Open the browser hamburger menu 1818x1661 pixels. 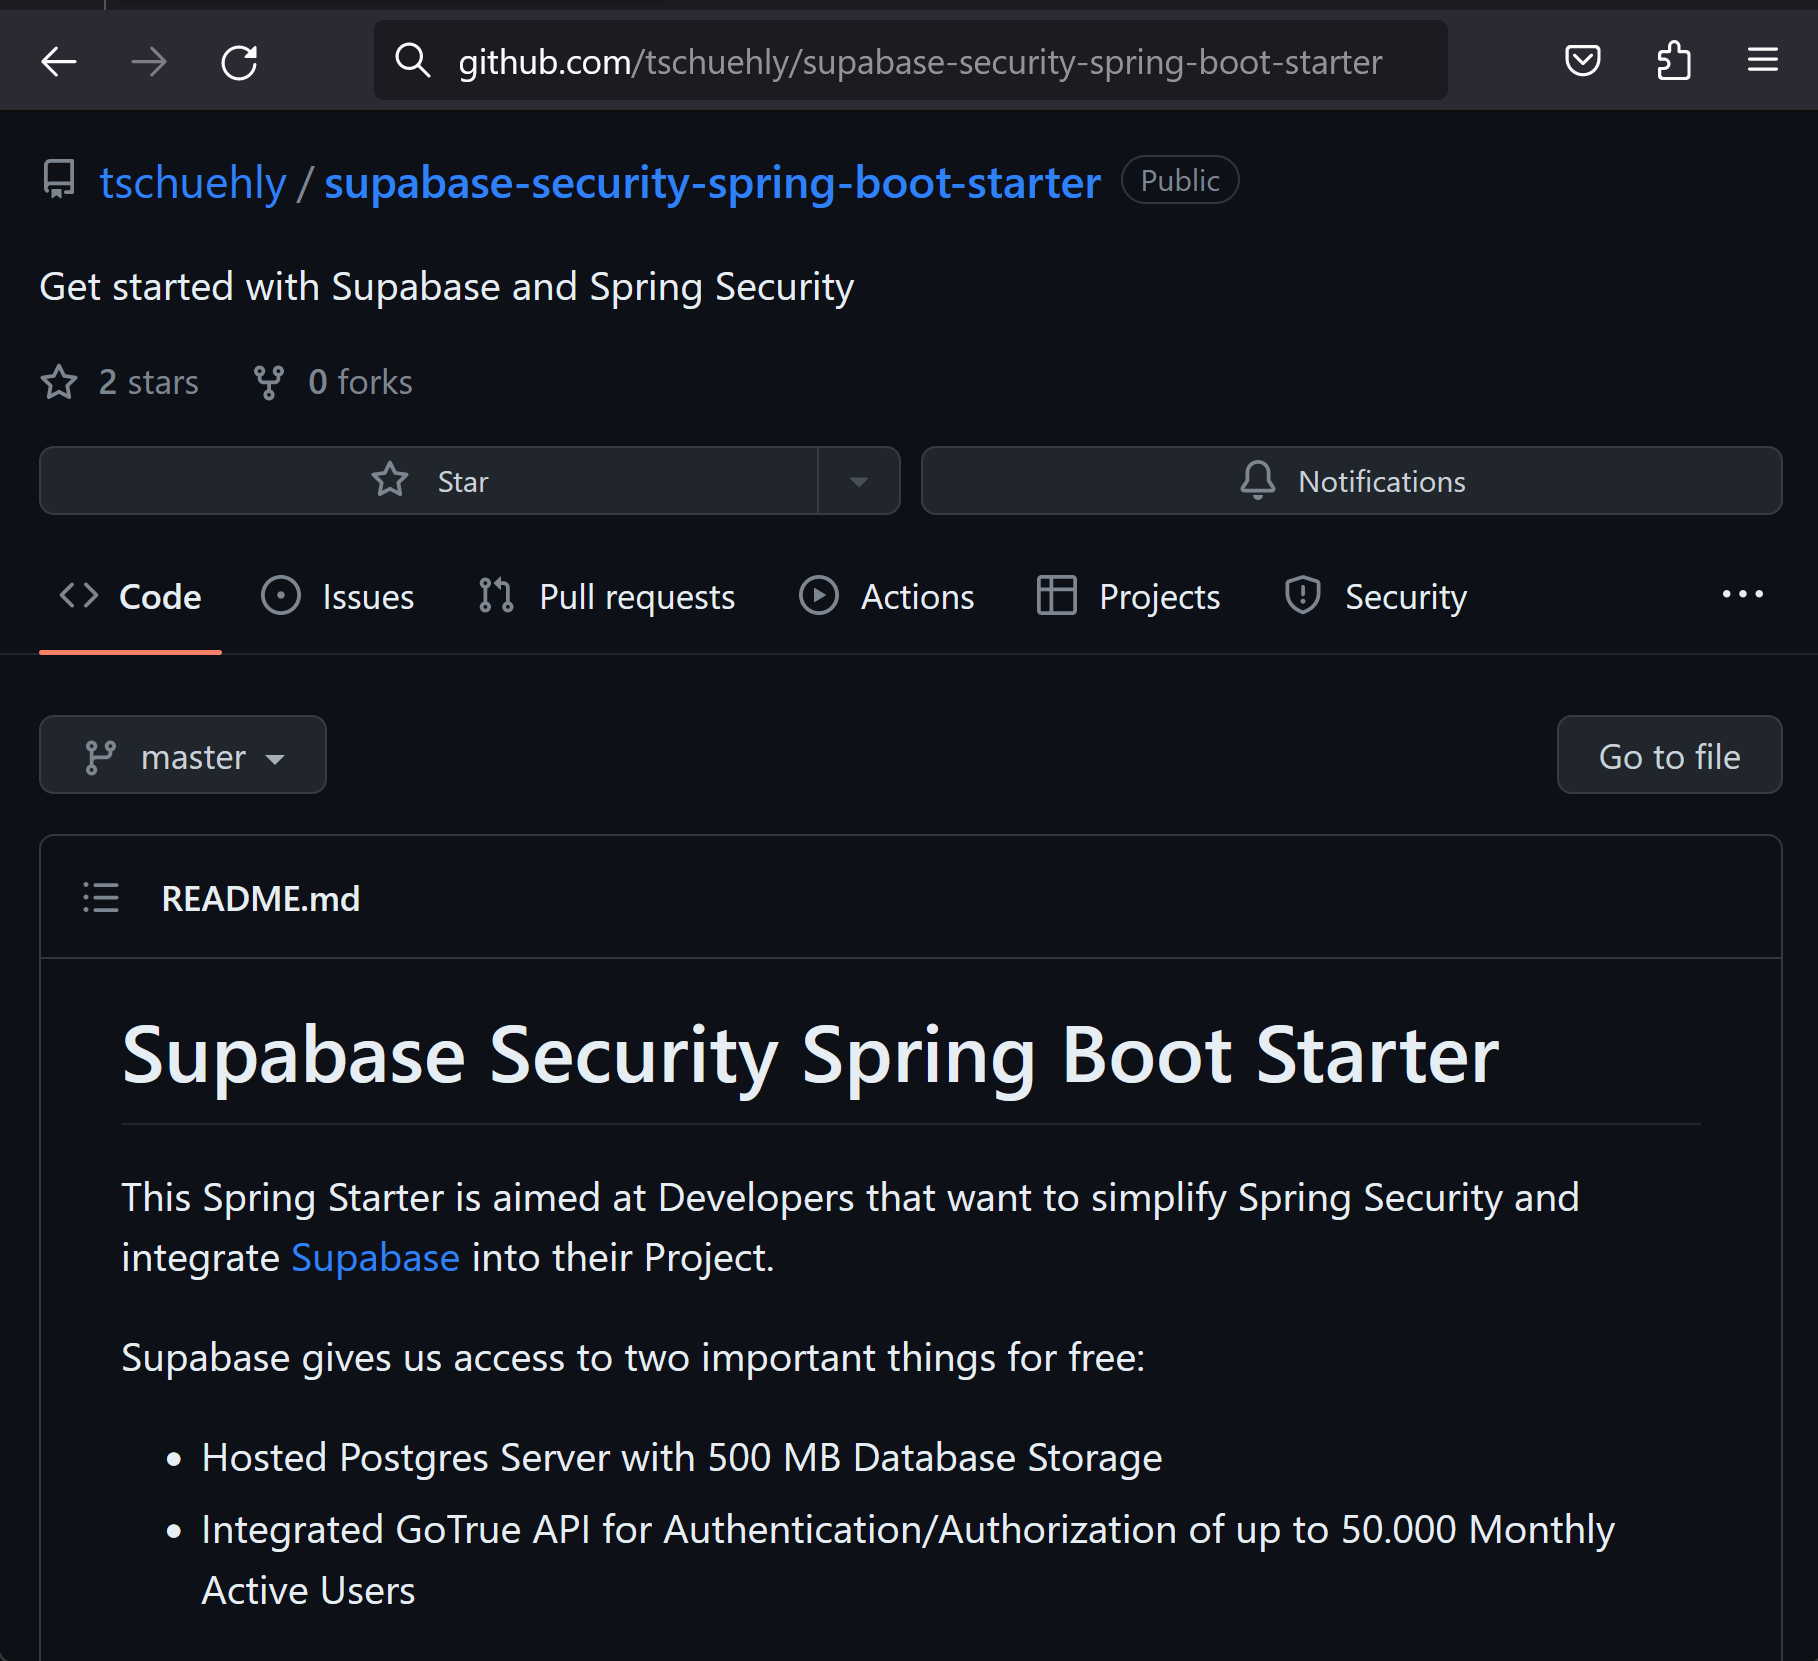pyautogui.click(x=1762, y=61)
